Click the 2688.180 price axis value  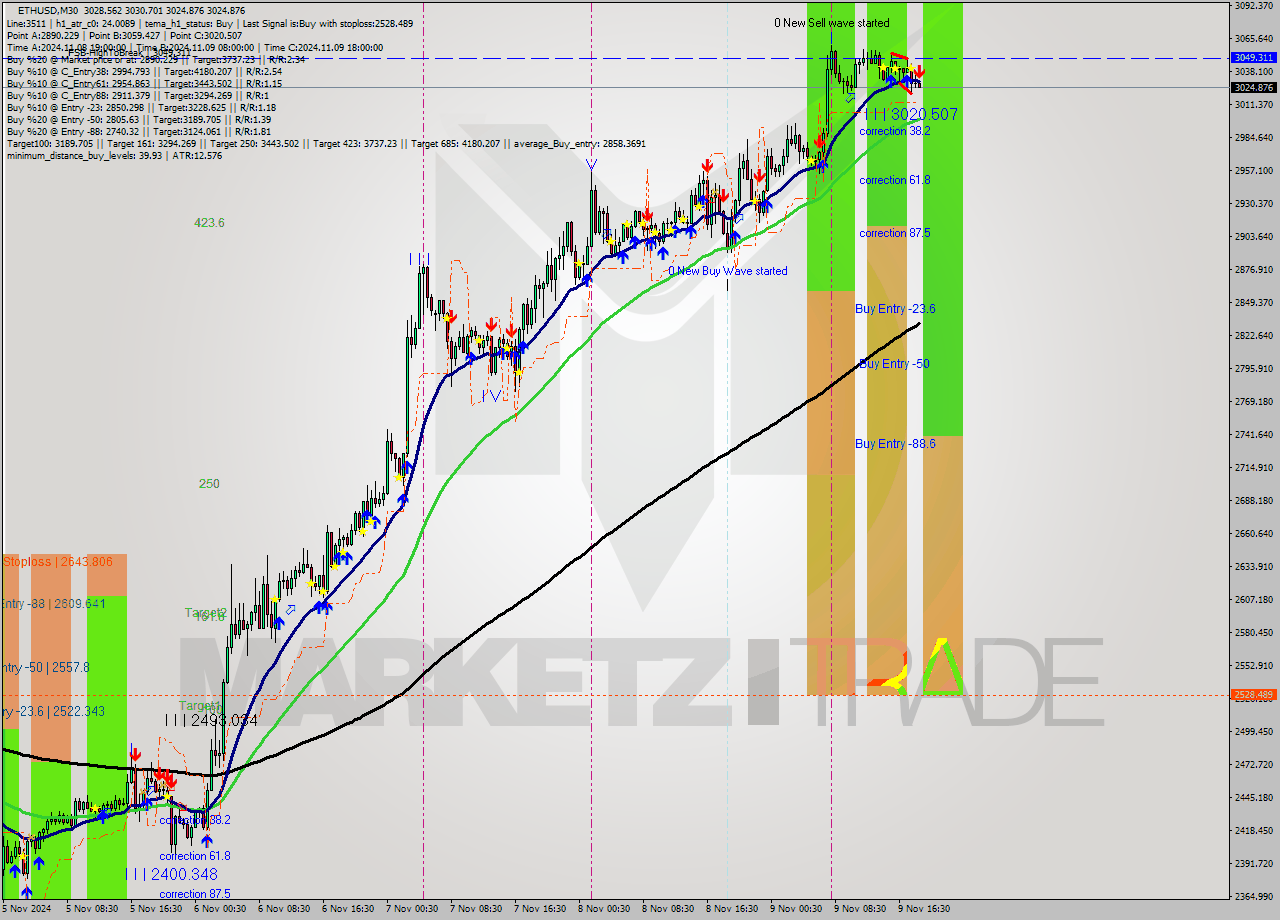[x=1253, y=501]
